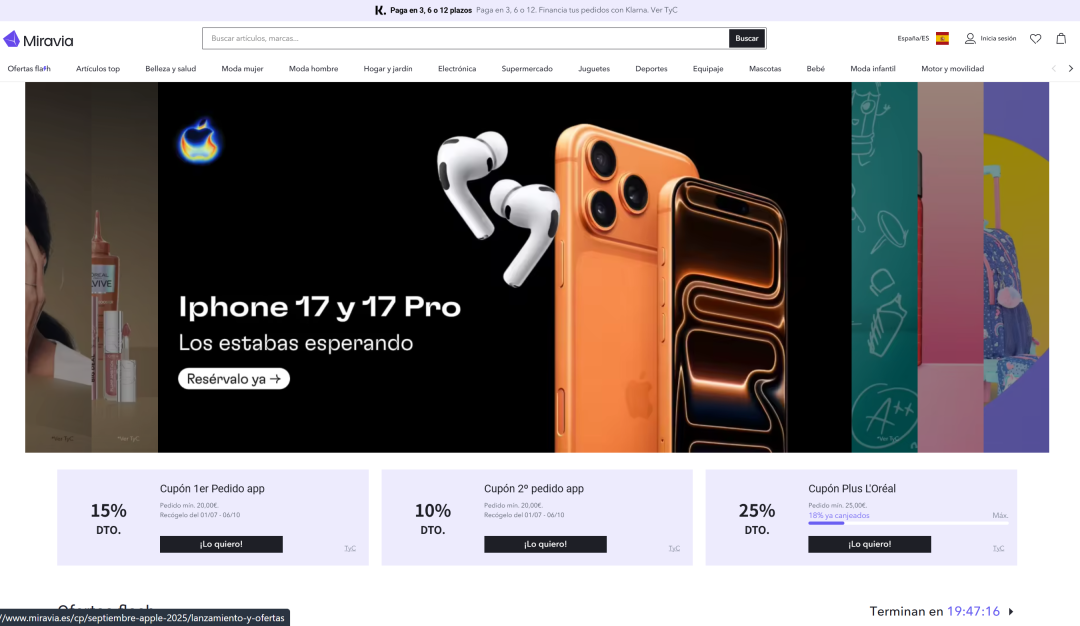Expand flash offers via the timer arrow

(x=1011, y=612)
